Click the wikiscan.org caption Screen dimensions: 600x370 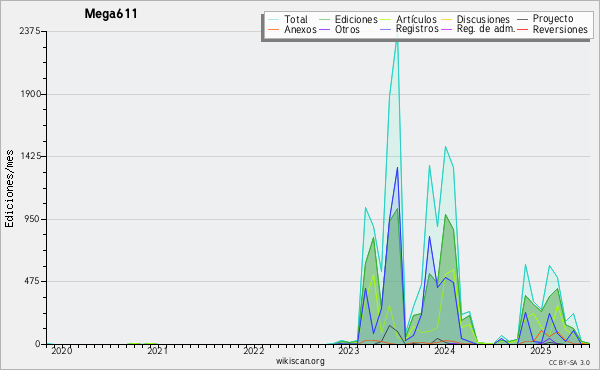click(300, 361)
